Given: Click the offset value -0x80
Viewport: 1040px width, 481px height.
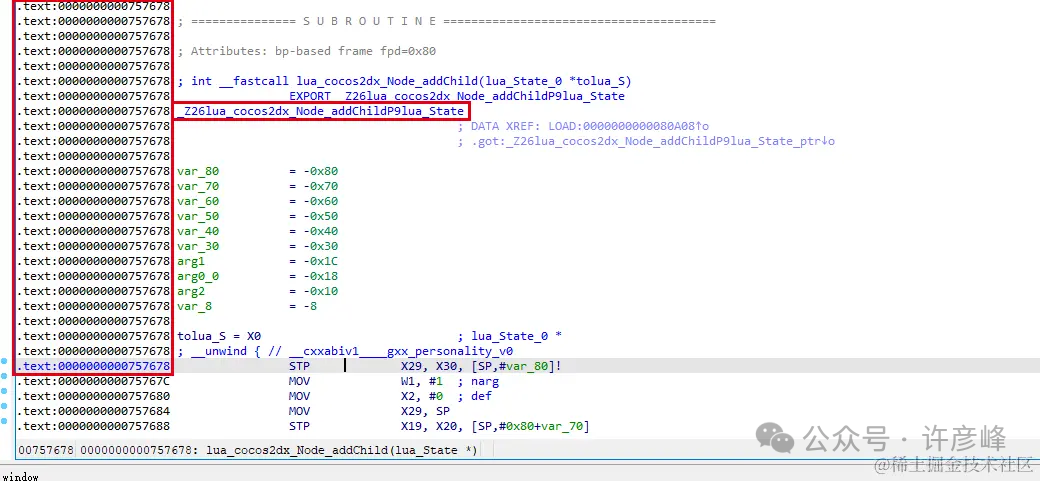Looking at the screenshot, I should click(x=320, y=171).
